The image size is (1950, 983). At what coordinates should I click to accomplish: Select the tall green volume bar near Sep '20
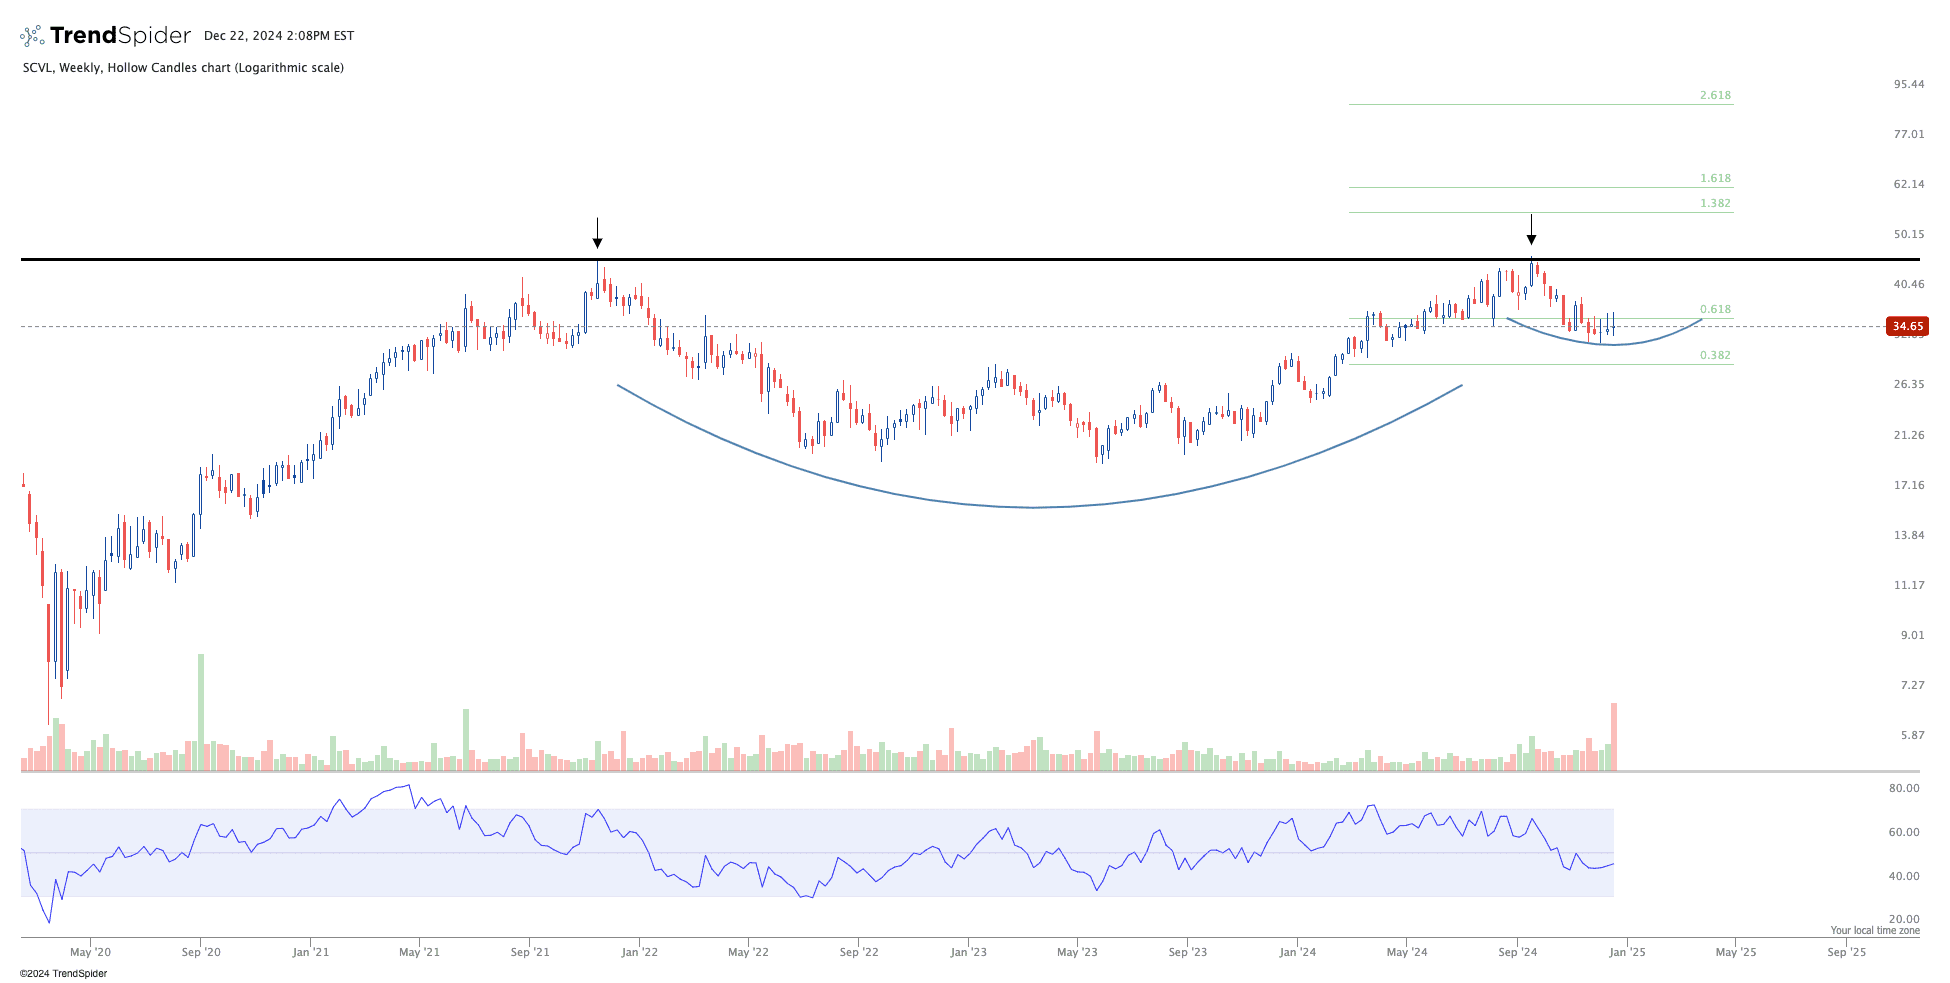tap(201, 712)
